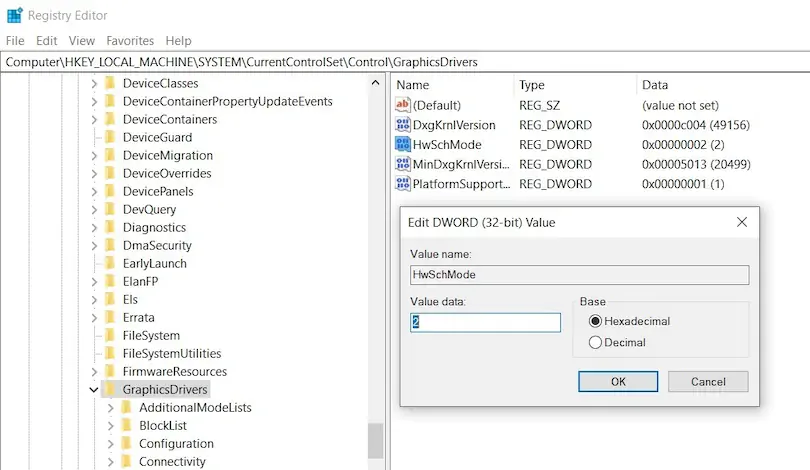Expand the AdditionalModeLists subkey
The height and width of the screenshot is (470, 810).
point(111,408)
